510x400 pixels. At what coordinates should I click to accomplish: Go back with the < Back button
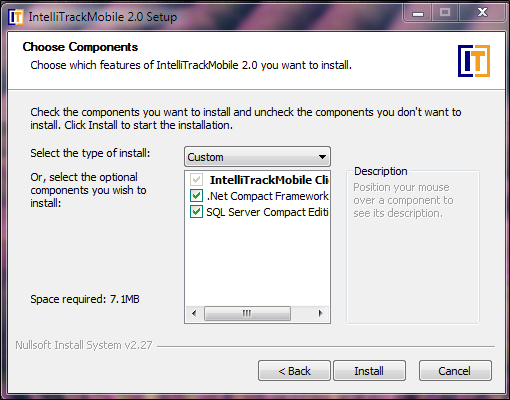coord(294,371)
